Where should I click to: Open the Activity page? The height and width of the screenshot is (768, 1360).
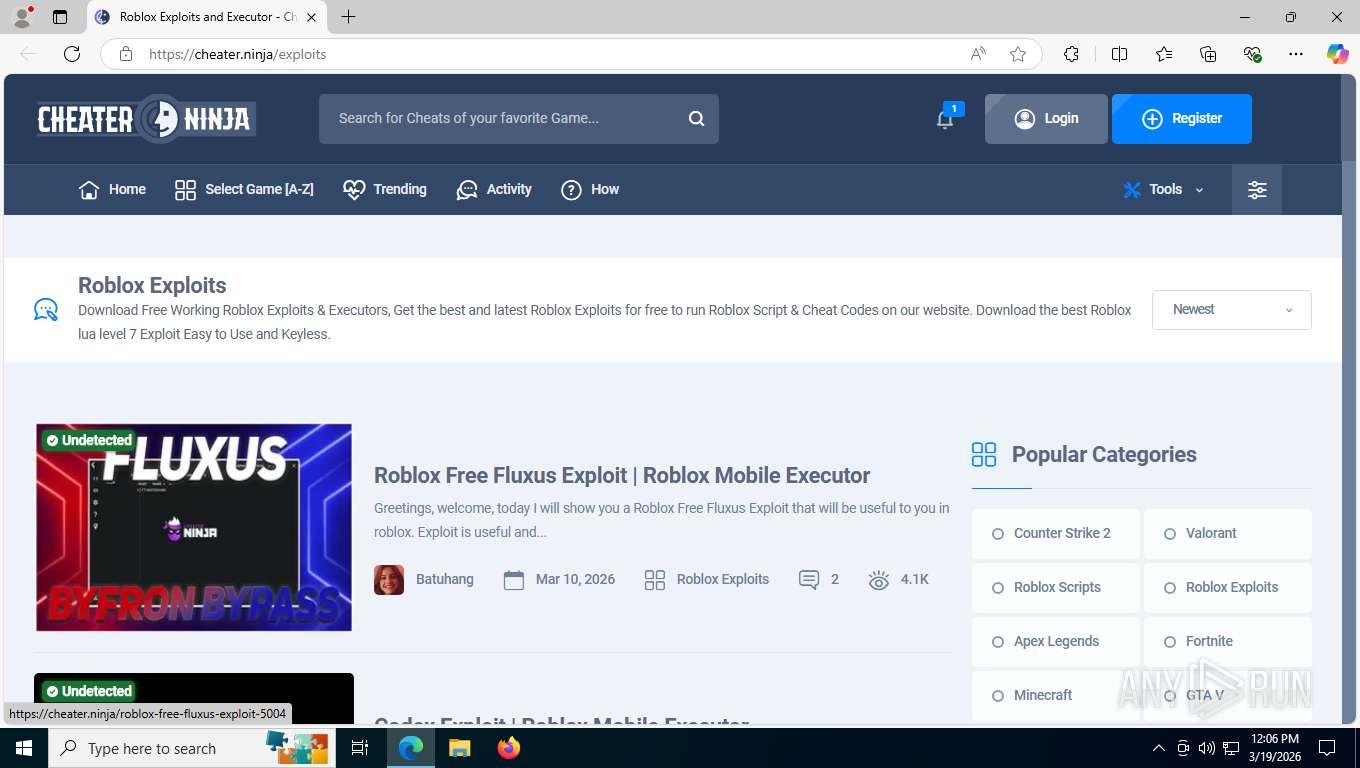click(494, 190)
